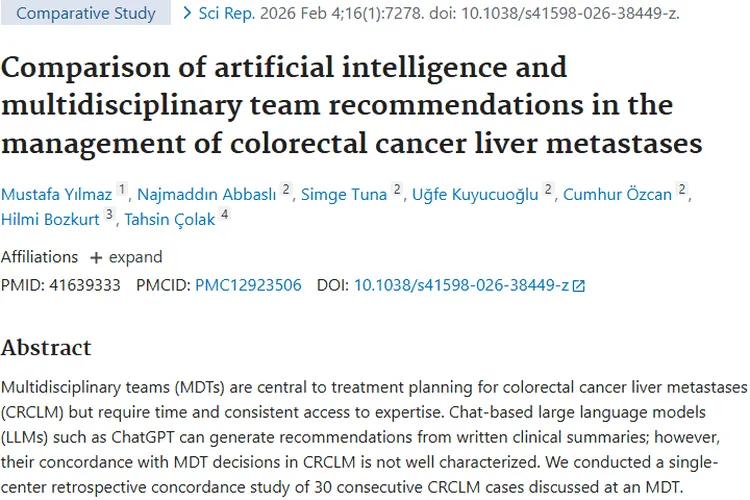Open the DOI external link icon
Image resolution: width=750 pixels, height=500 pixels.
579,286
